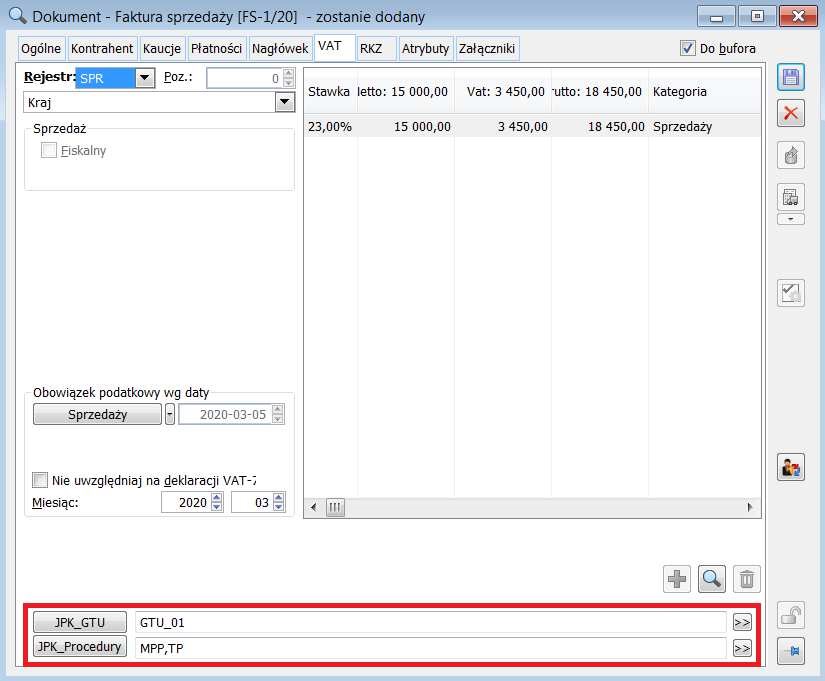This screenshot has width=825, height=681.
Task: Open the Załączniki tab
Action: (487, 48)
